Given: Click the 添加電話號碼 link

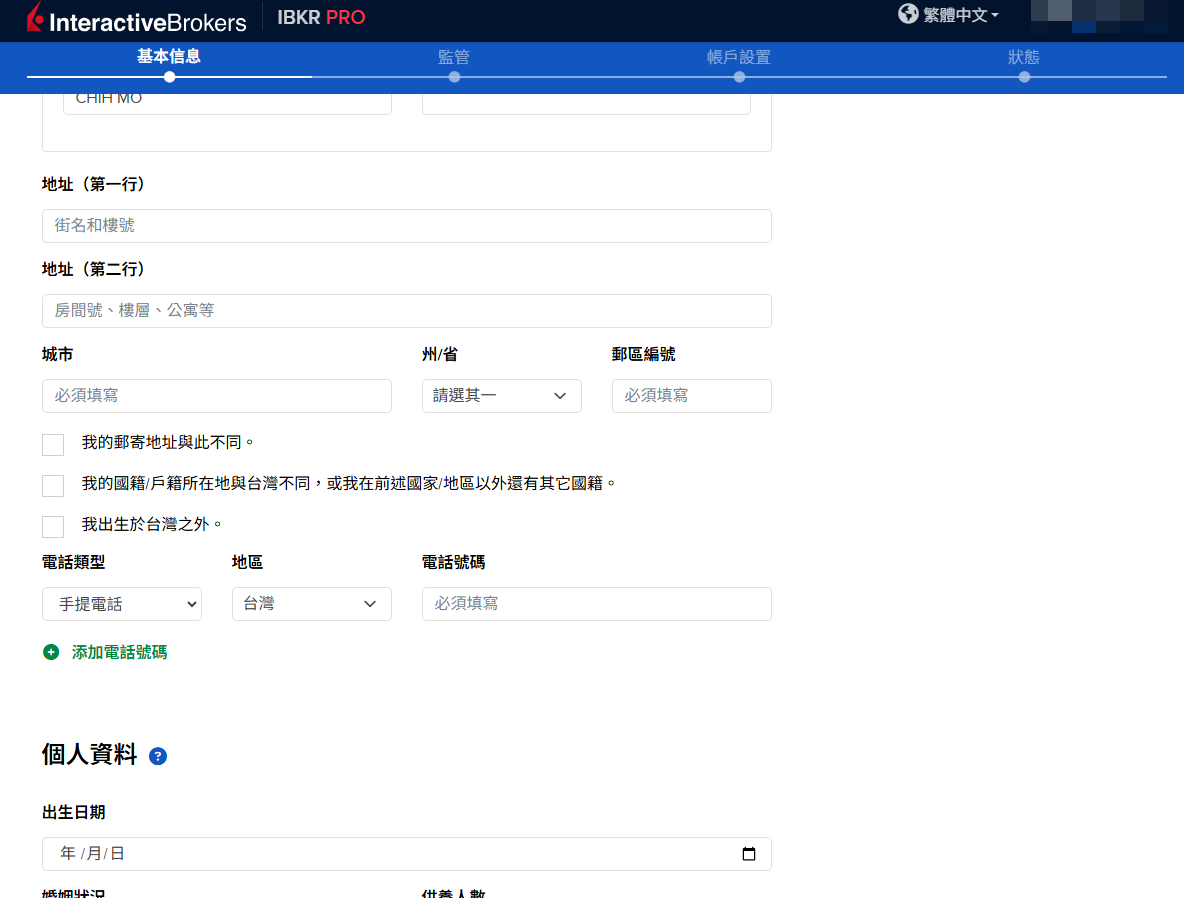Looking at the screenshot, I should pyautogui.click(x=119, y=653).
